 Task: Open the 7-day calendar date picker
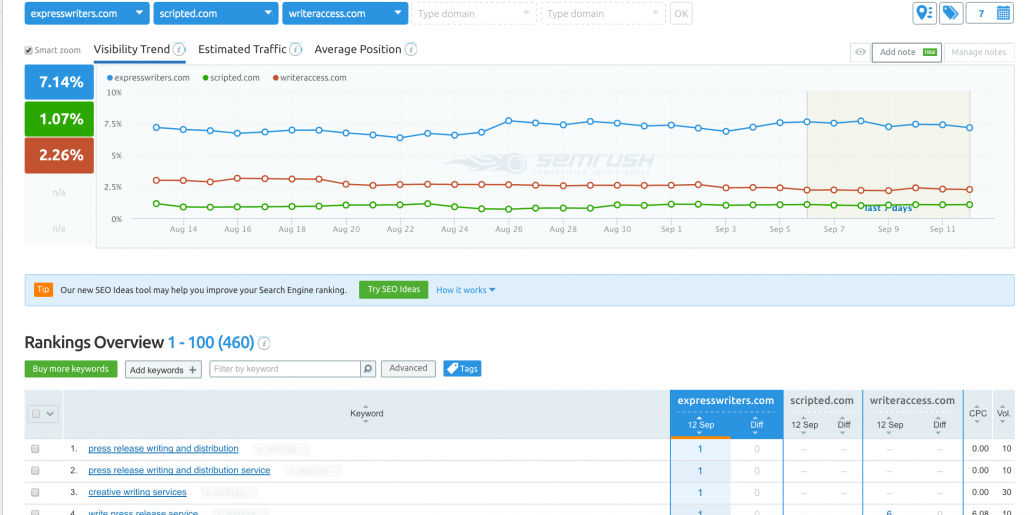989,13
